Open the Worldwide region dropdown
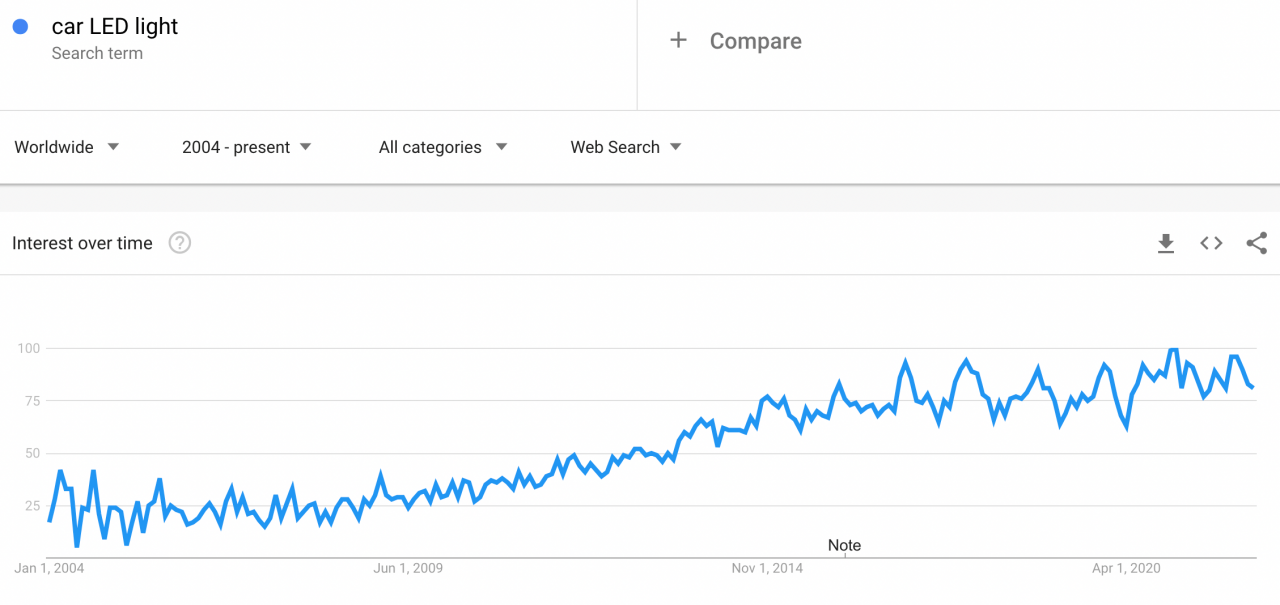The height and width of the screenshot is (605, 1280). pyautogui.click(x=67, y=147)
